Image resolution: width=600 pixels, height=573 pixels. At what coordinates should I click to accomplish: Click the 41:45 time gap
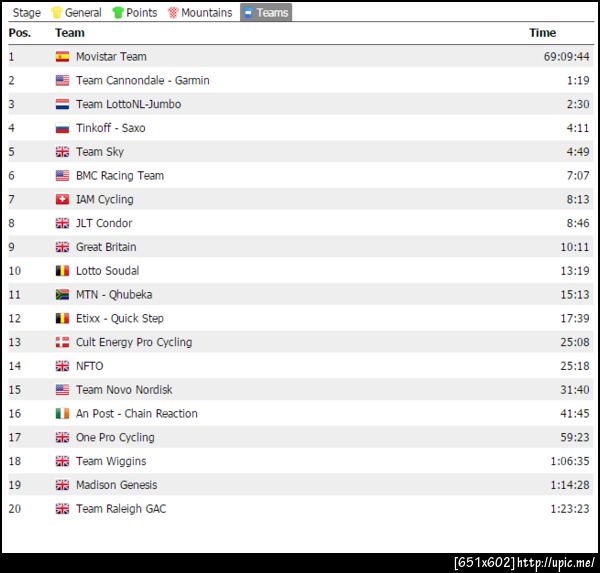tap(575, 413)
